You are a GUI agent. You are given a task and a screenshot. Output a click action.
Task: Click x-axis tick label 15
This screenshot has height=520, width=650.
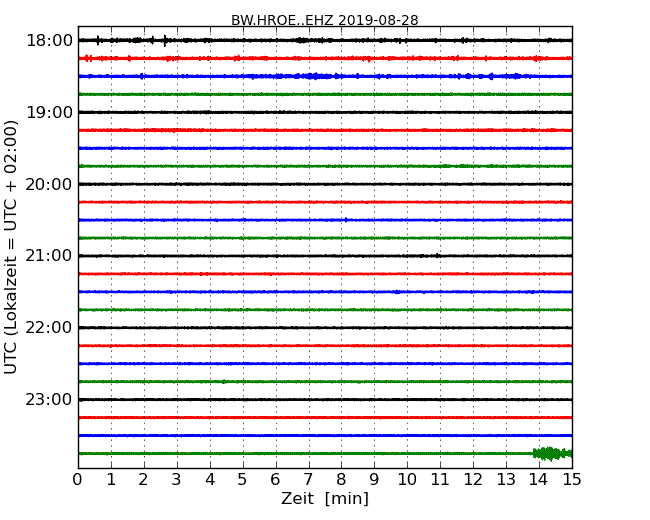pyautogui.click(x=572, y=480)
